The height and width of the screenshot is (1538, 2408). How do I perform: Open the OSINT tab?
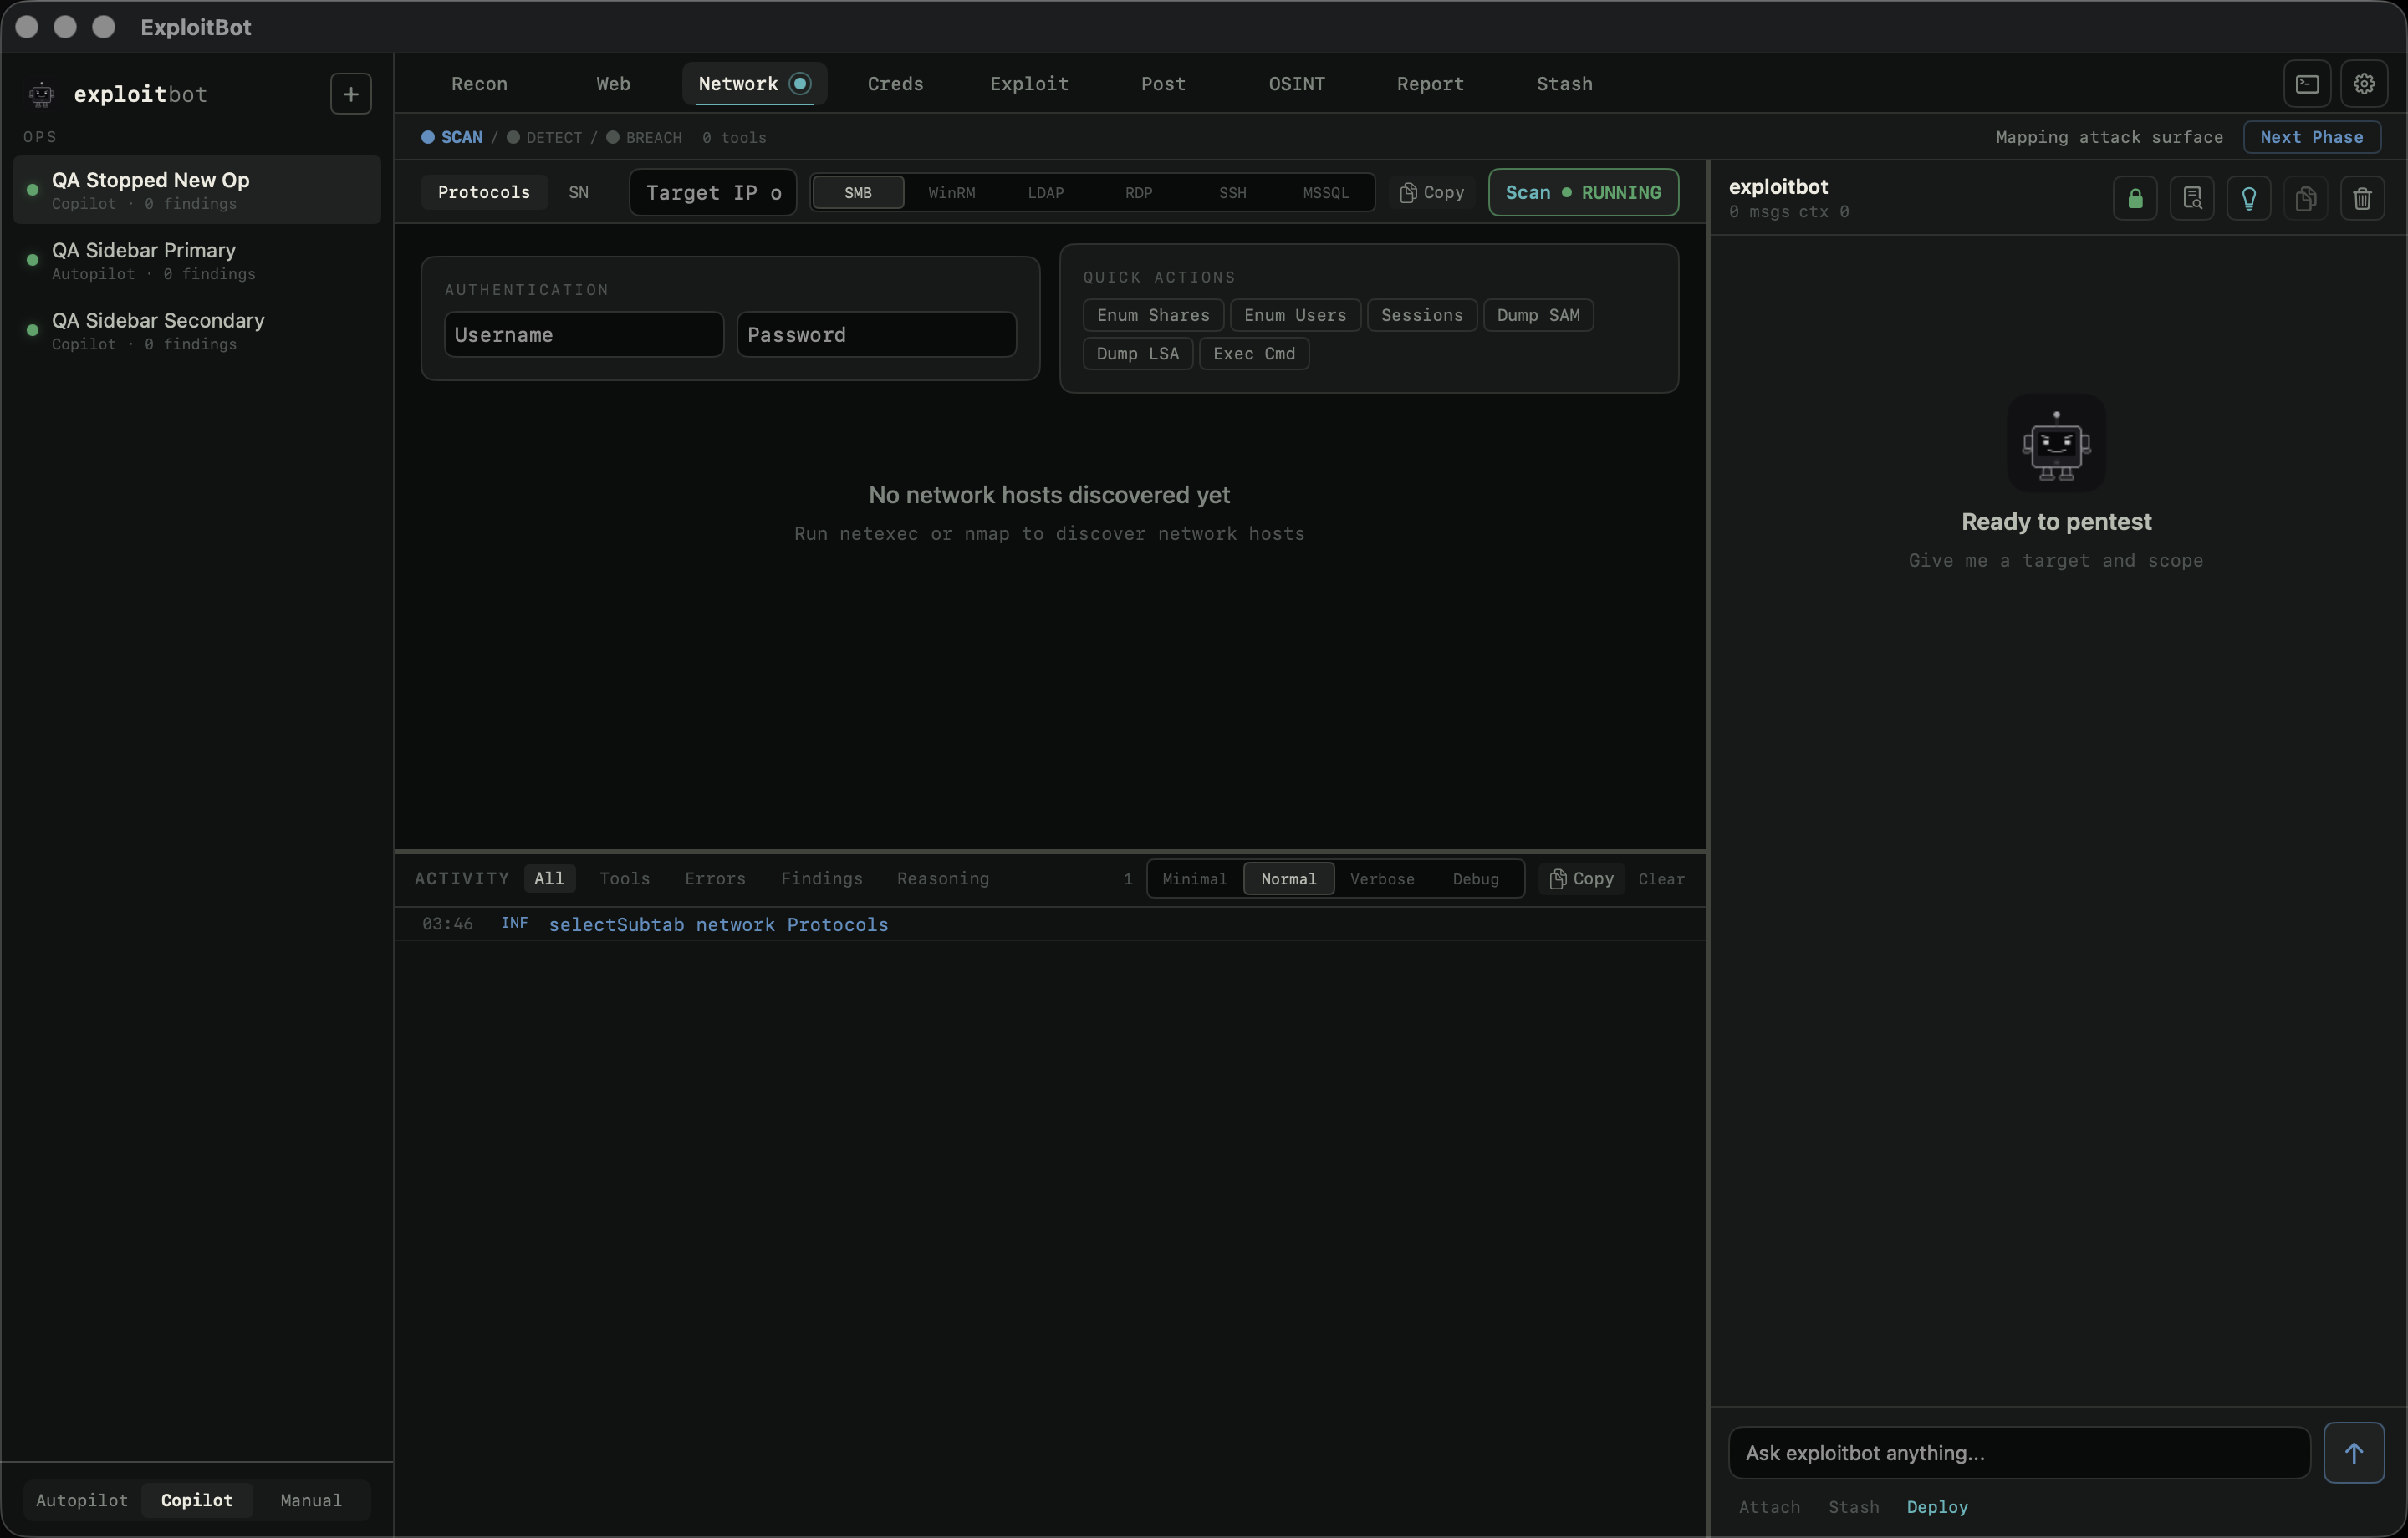tap(1296, 84)
